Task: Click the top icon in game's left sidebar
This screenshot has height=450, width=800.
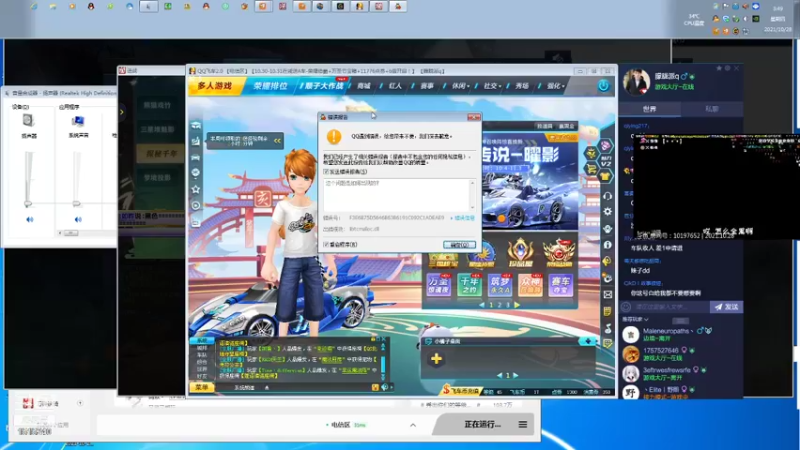Action: [x=195, y=125]
